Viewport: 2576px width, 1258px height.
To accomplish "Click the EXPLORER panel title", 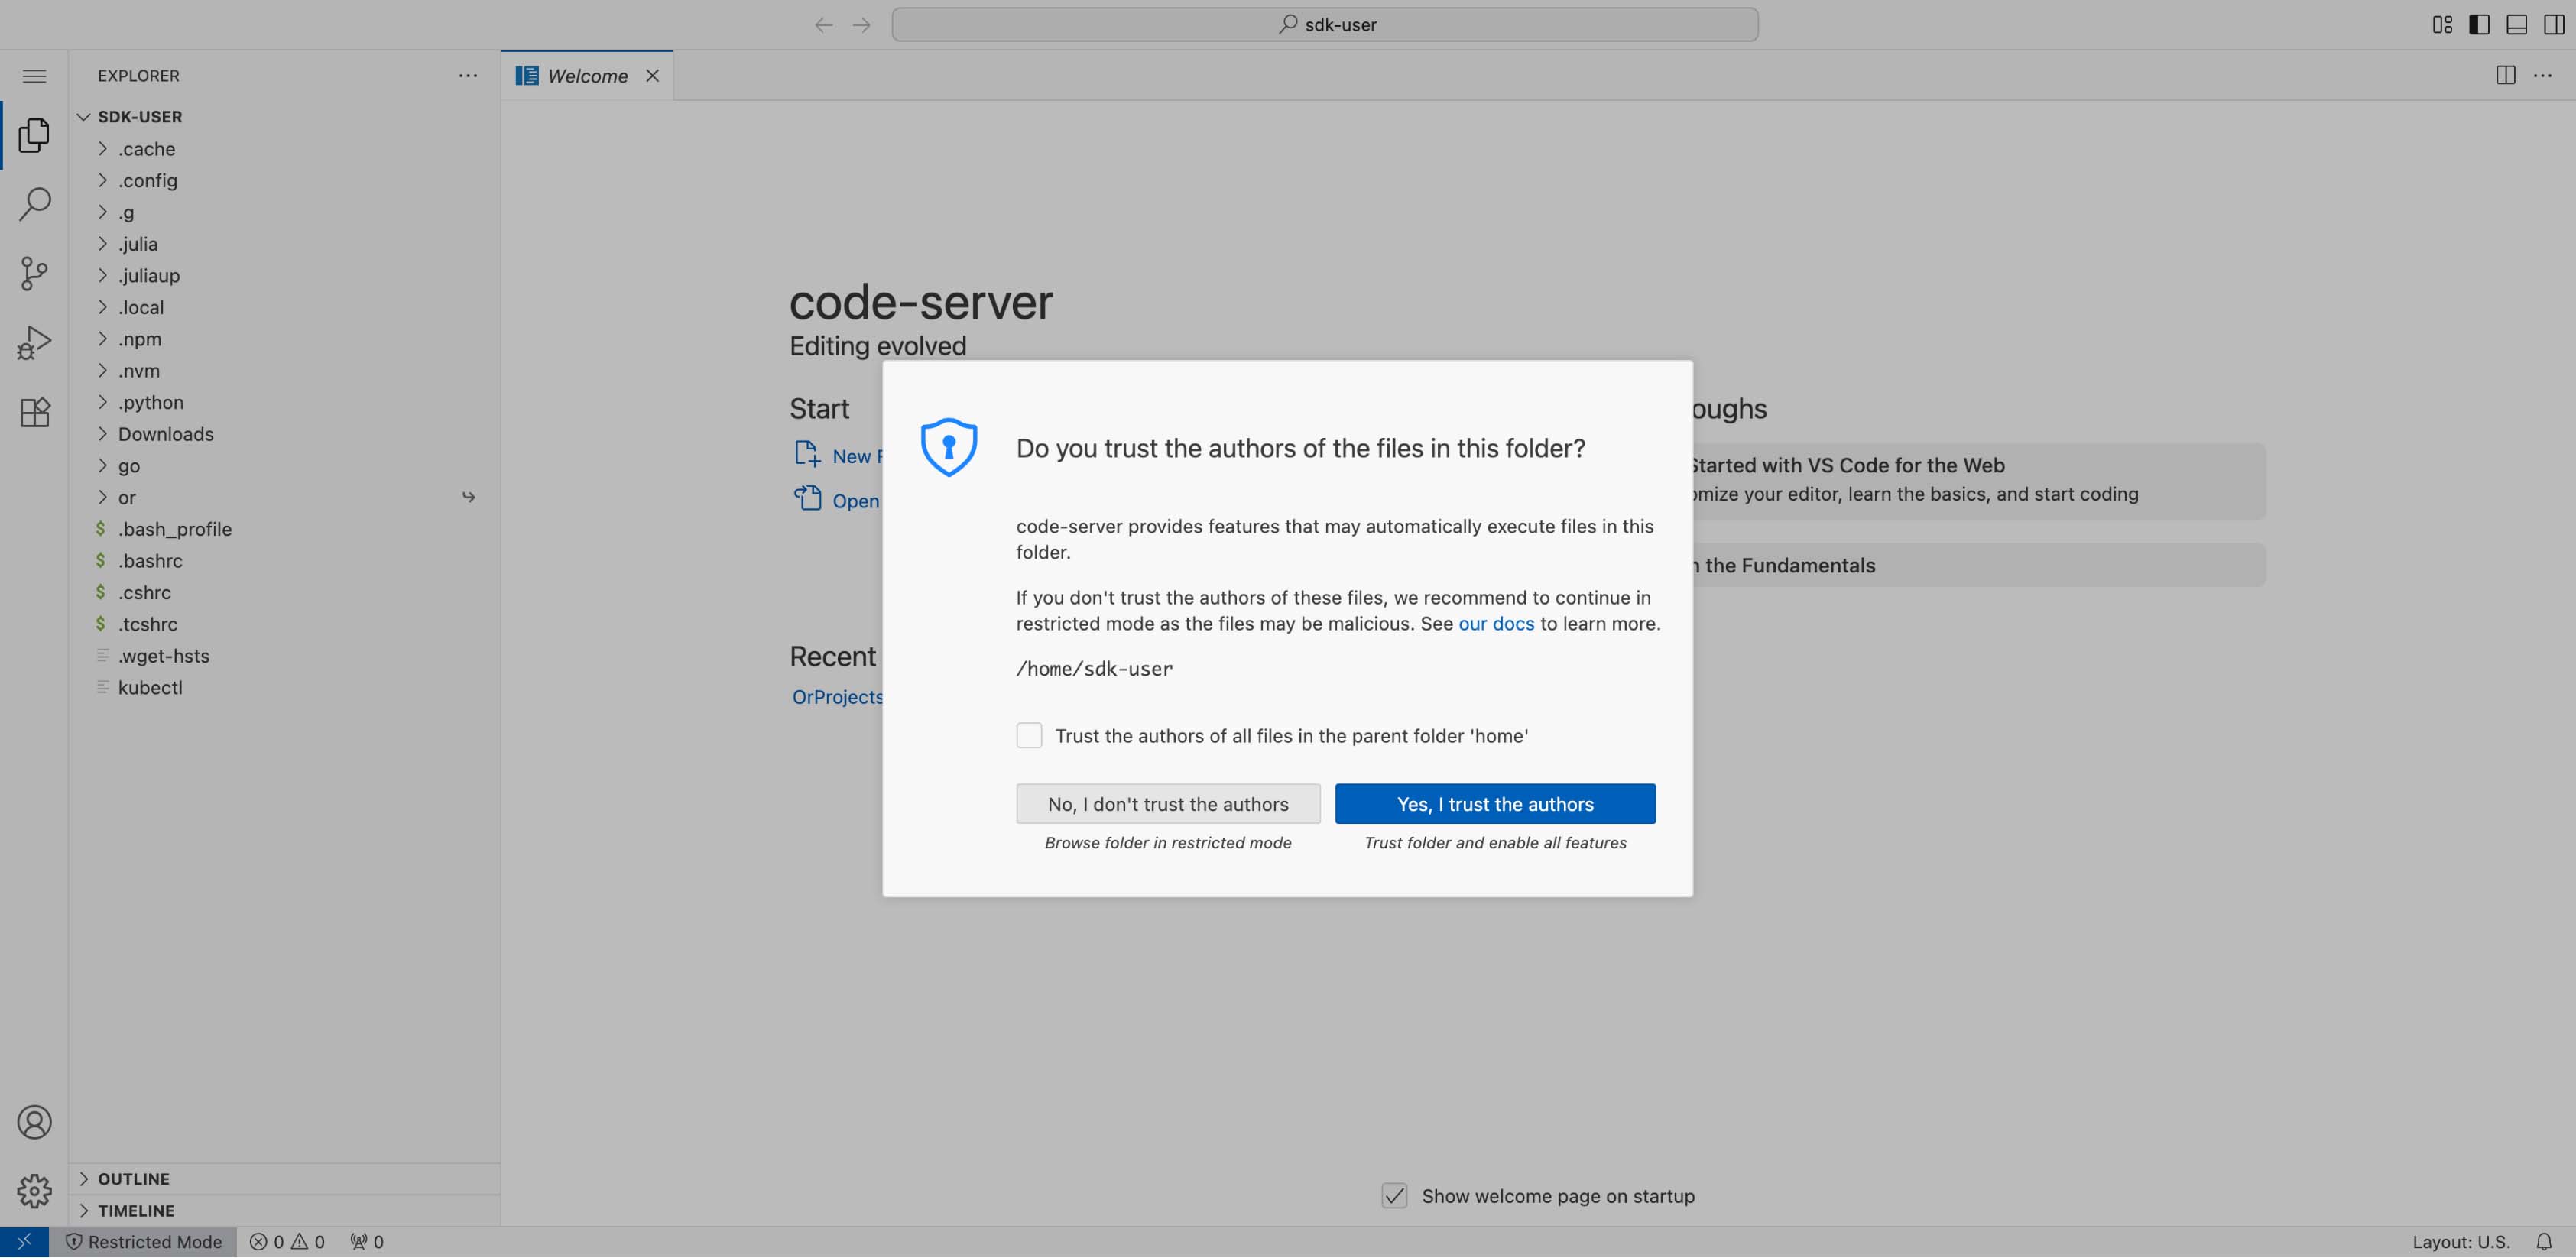I will tap(139, 76).
